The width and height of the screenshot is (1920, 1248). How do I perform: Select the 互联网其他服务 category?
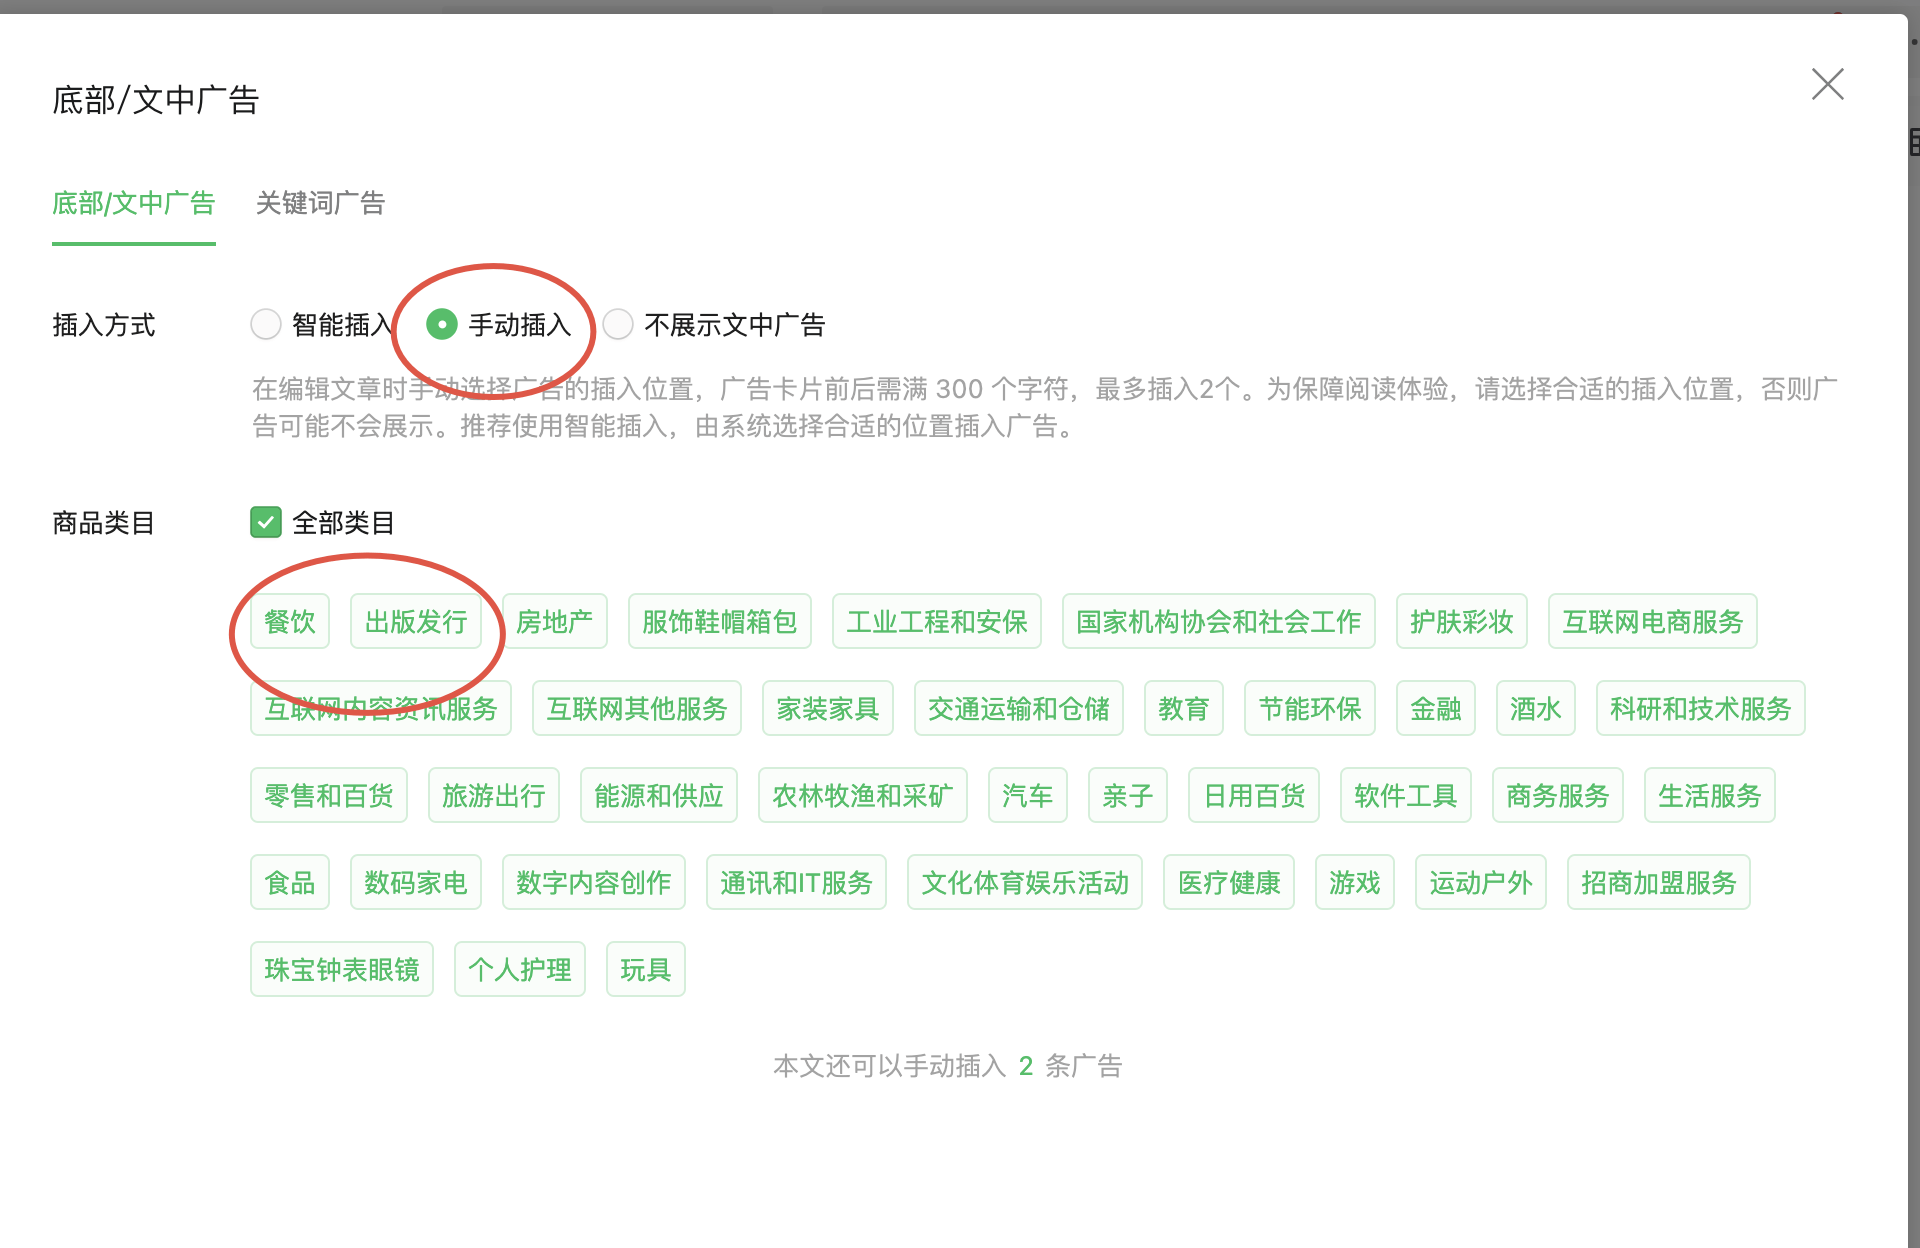tap(637, 708)
